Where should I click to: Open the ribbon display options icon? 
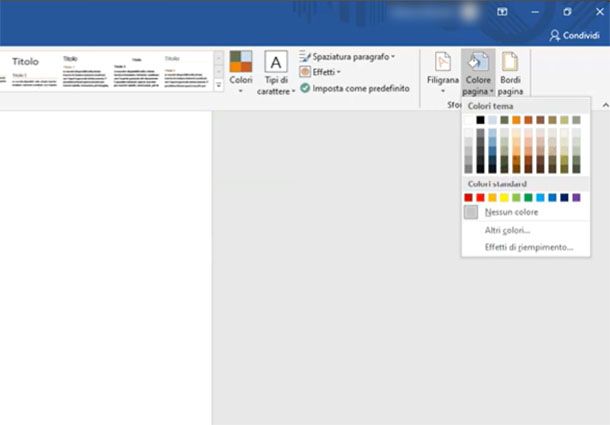pyautogui.click(x=502, y=12)
